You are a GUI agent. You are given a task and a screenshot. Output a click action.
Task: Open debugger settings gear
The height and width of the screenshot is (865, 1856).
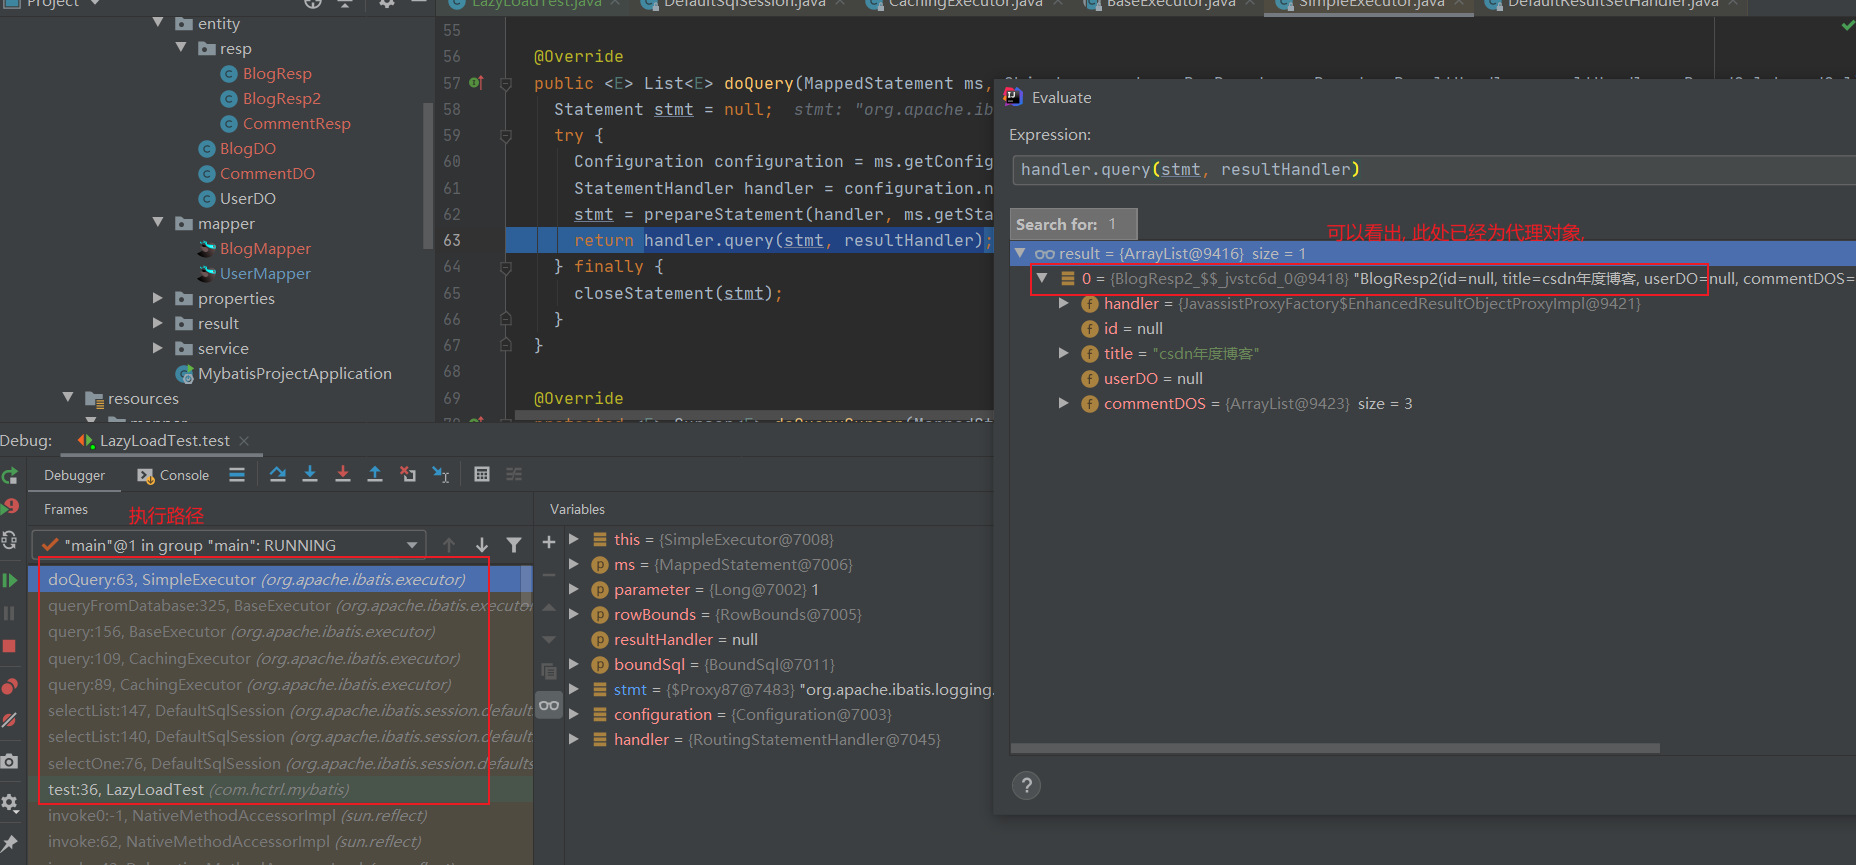click(x=10, y=802)
